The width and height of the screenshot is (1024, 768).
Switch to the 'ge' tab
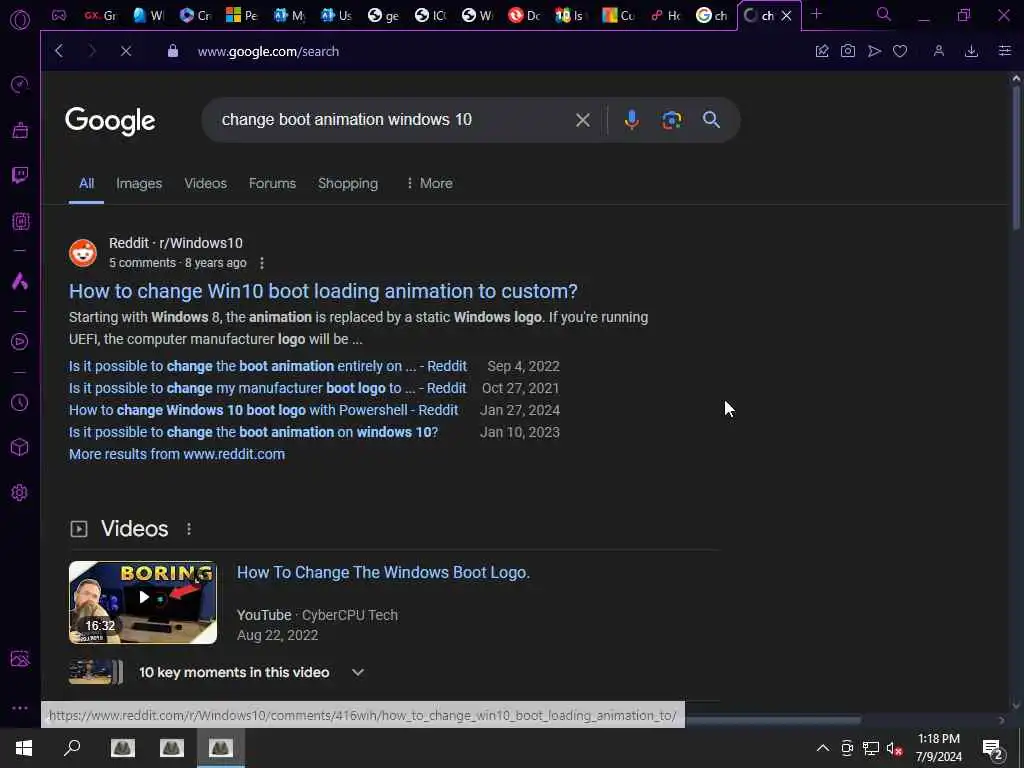click(383, 16)
